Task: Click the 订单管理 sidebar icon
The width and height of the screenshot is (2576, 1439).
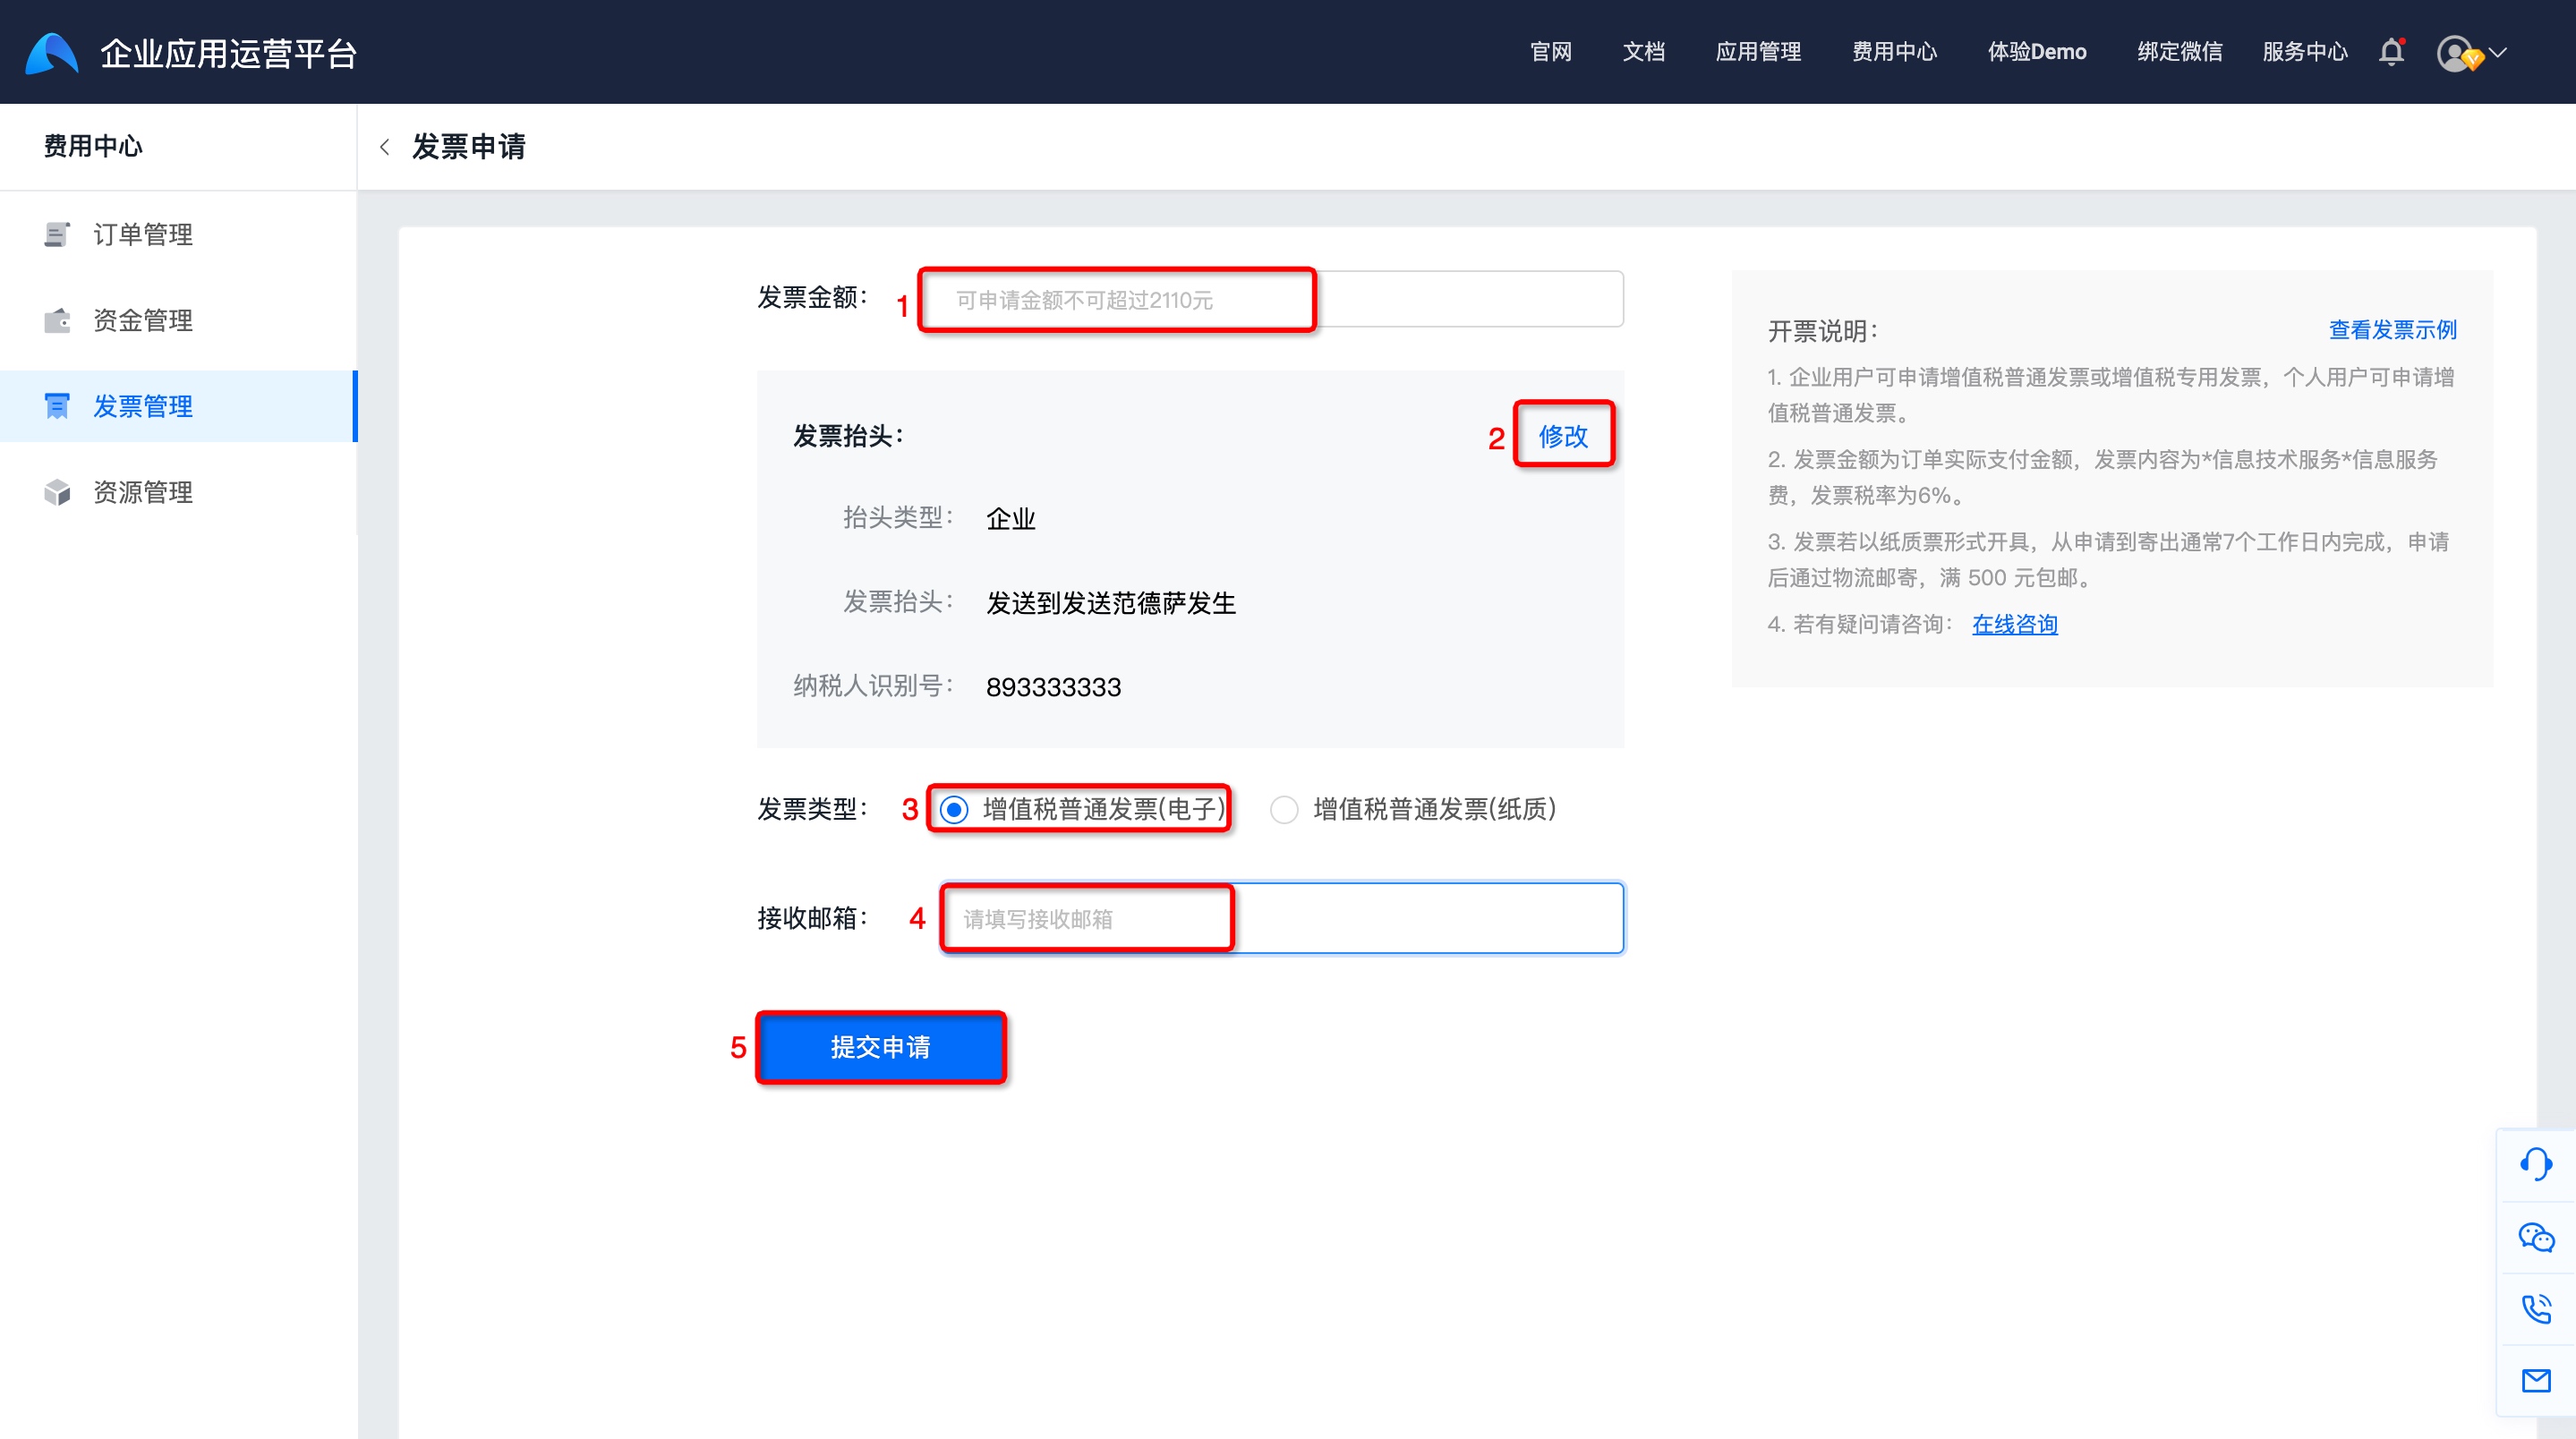Action: tap(57, 234)
